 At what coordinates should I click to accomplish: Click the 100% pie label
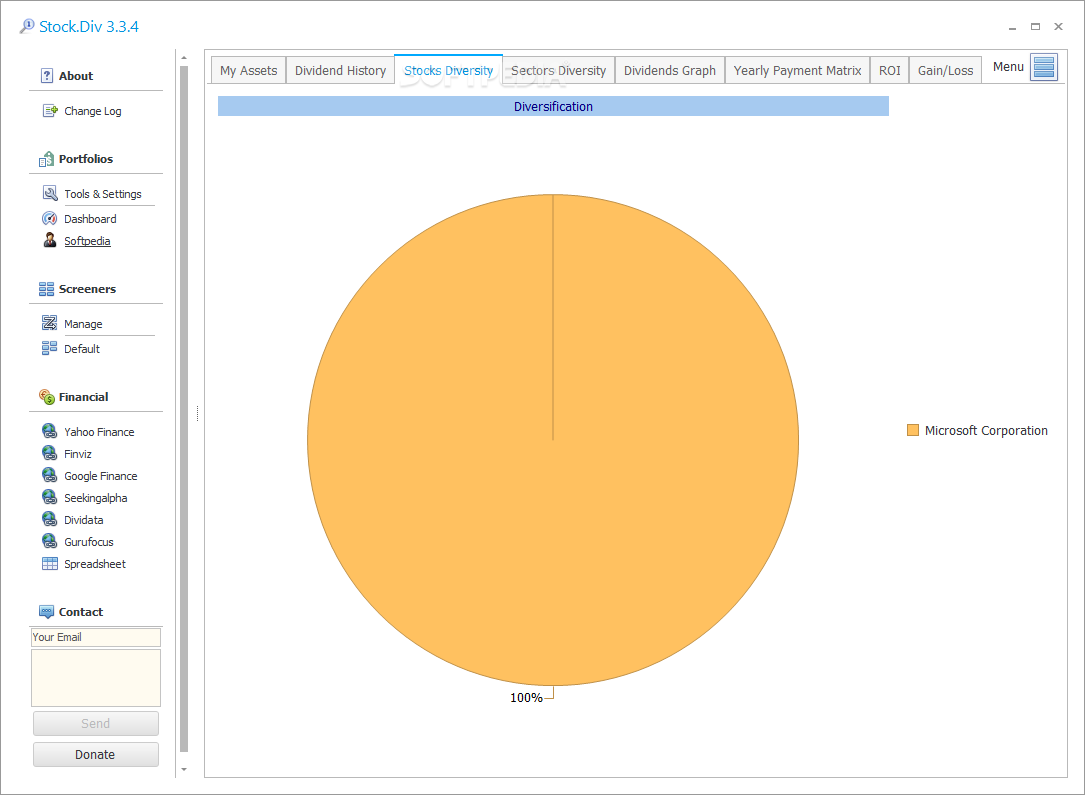[x=526, y=697]
